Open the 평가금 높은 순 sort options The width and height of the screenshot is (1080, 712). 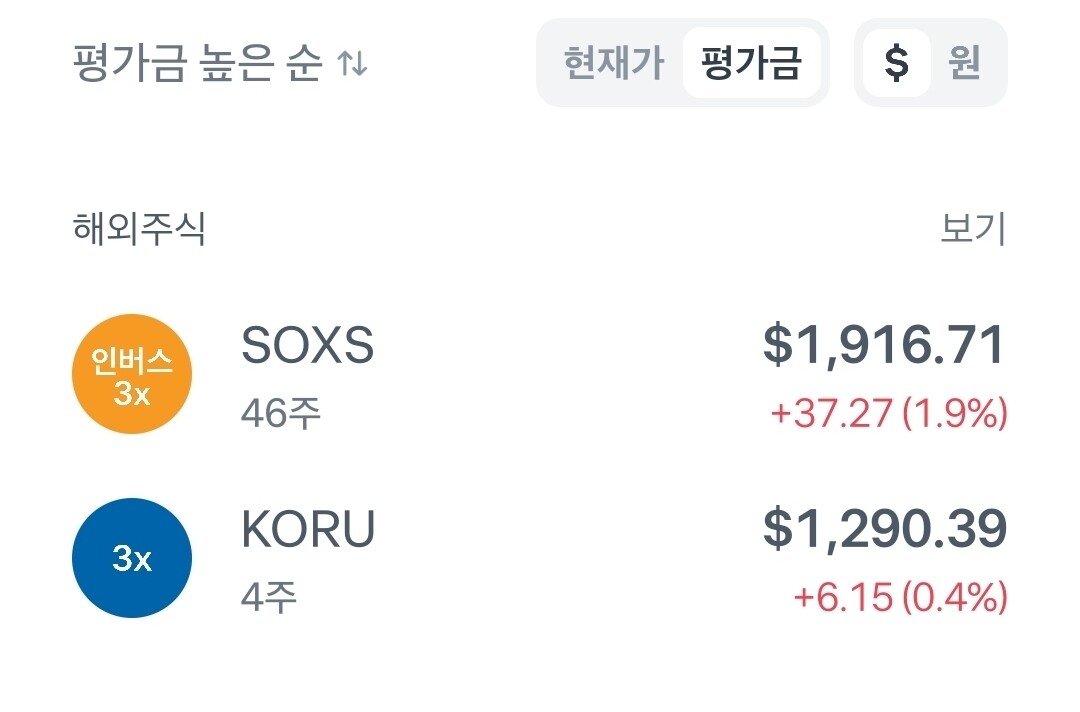tap(198, 65)
